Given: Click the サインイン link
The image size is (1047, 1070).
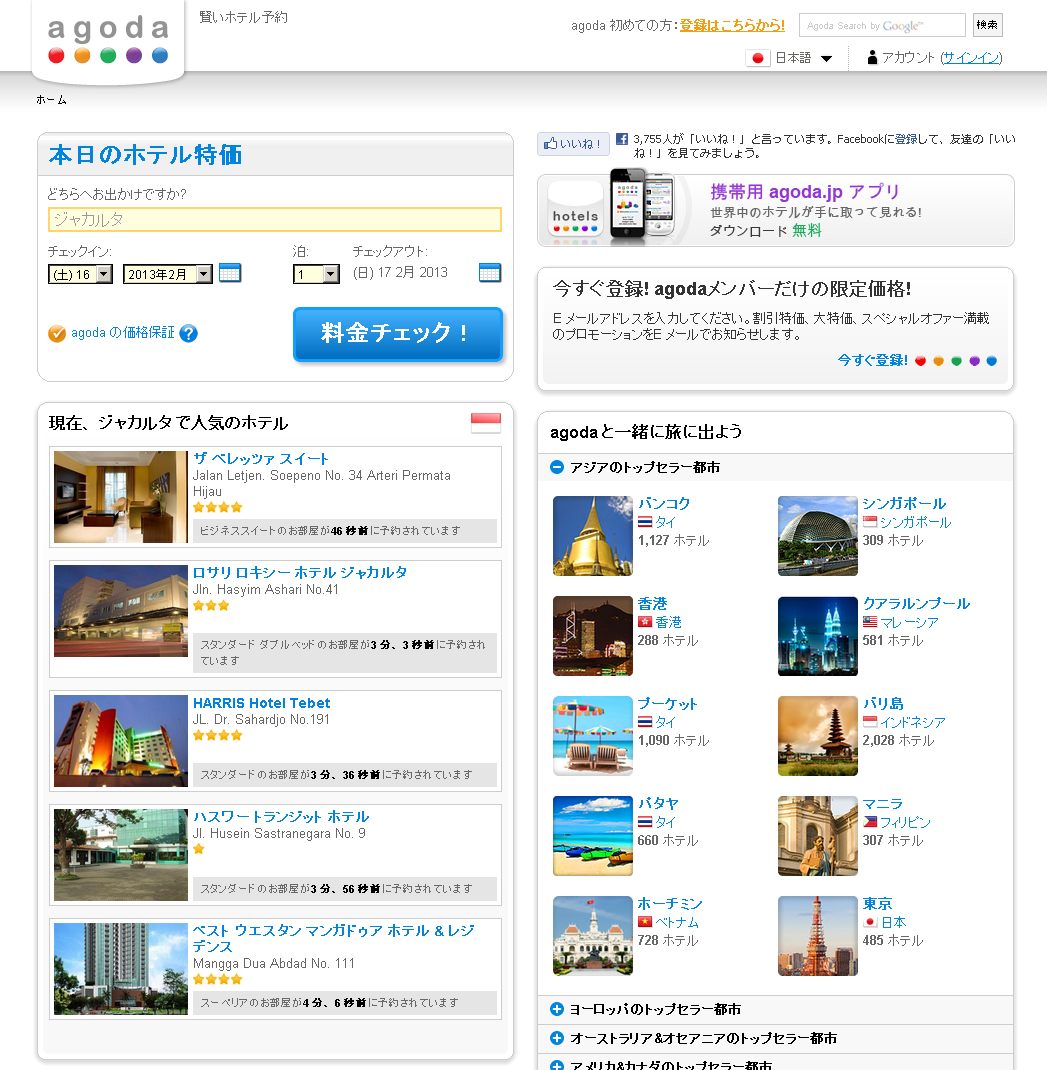Looking at the screenshot, I should coord(970,58).
